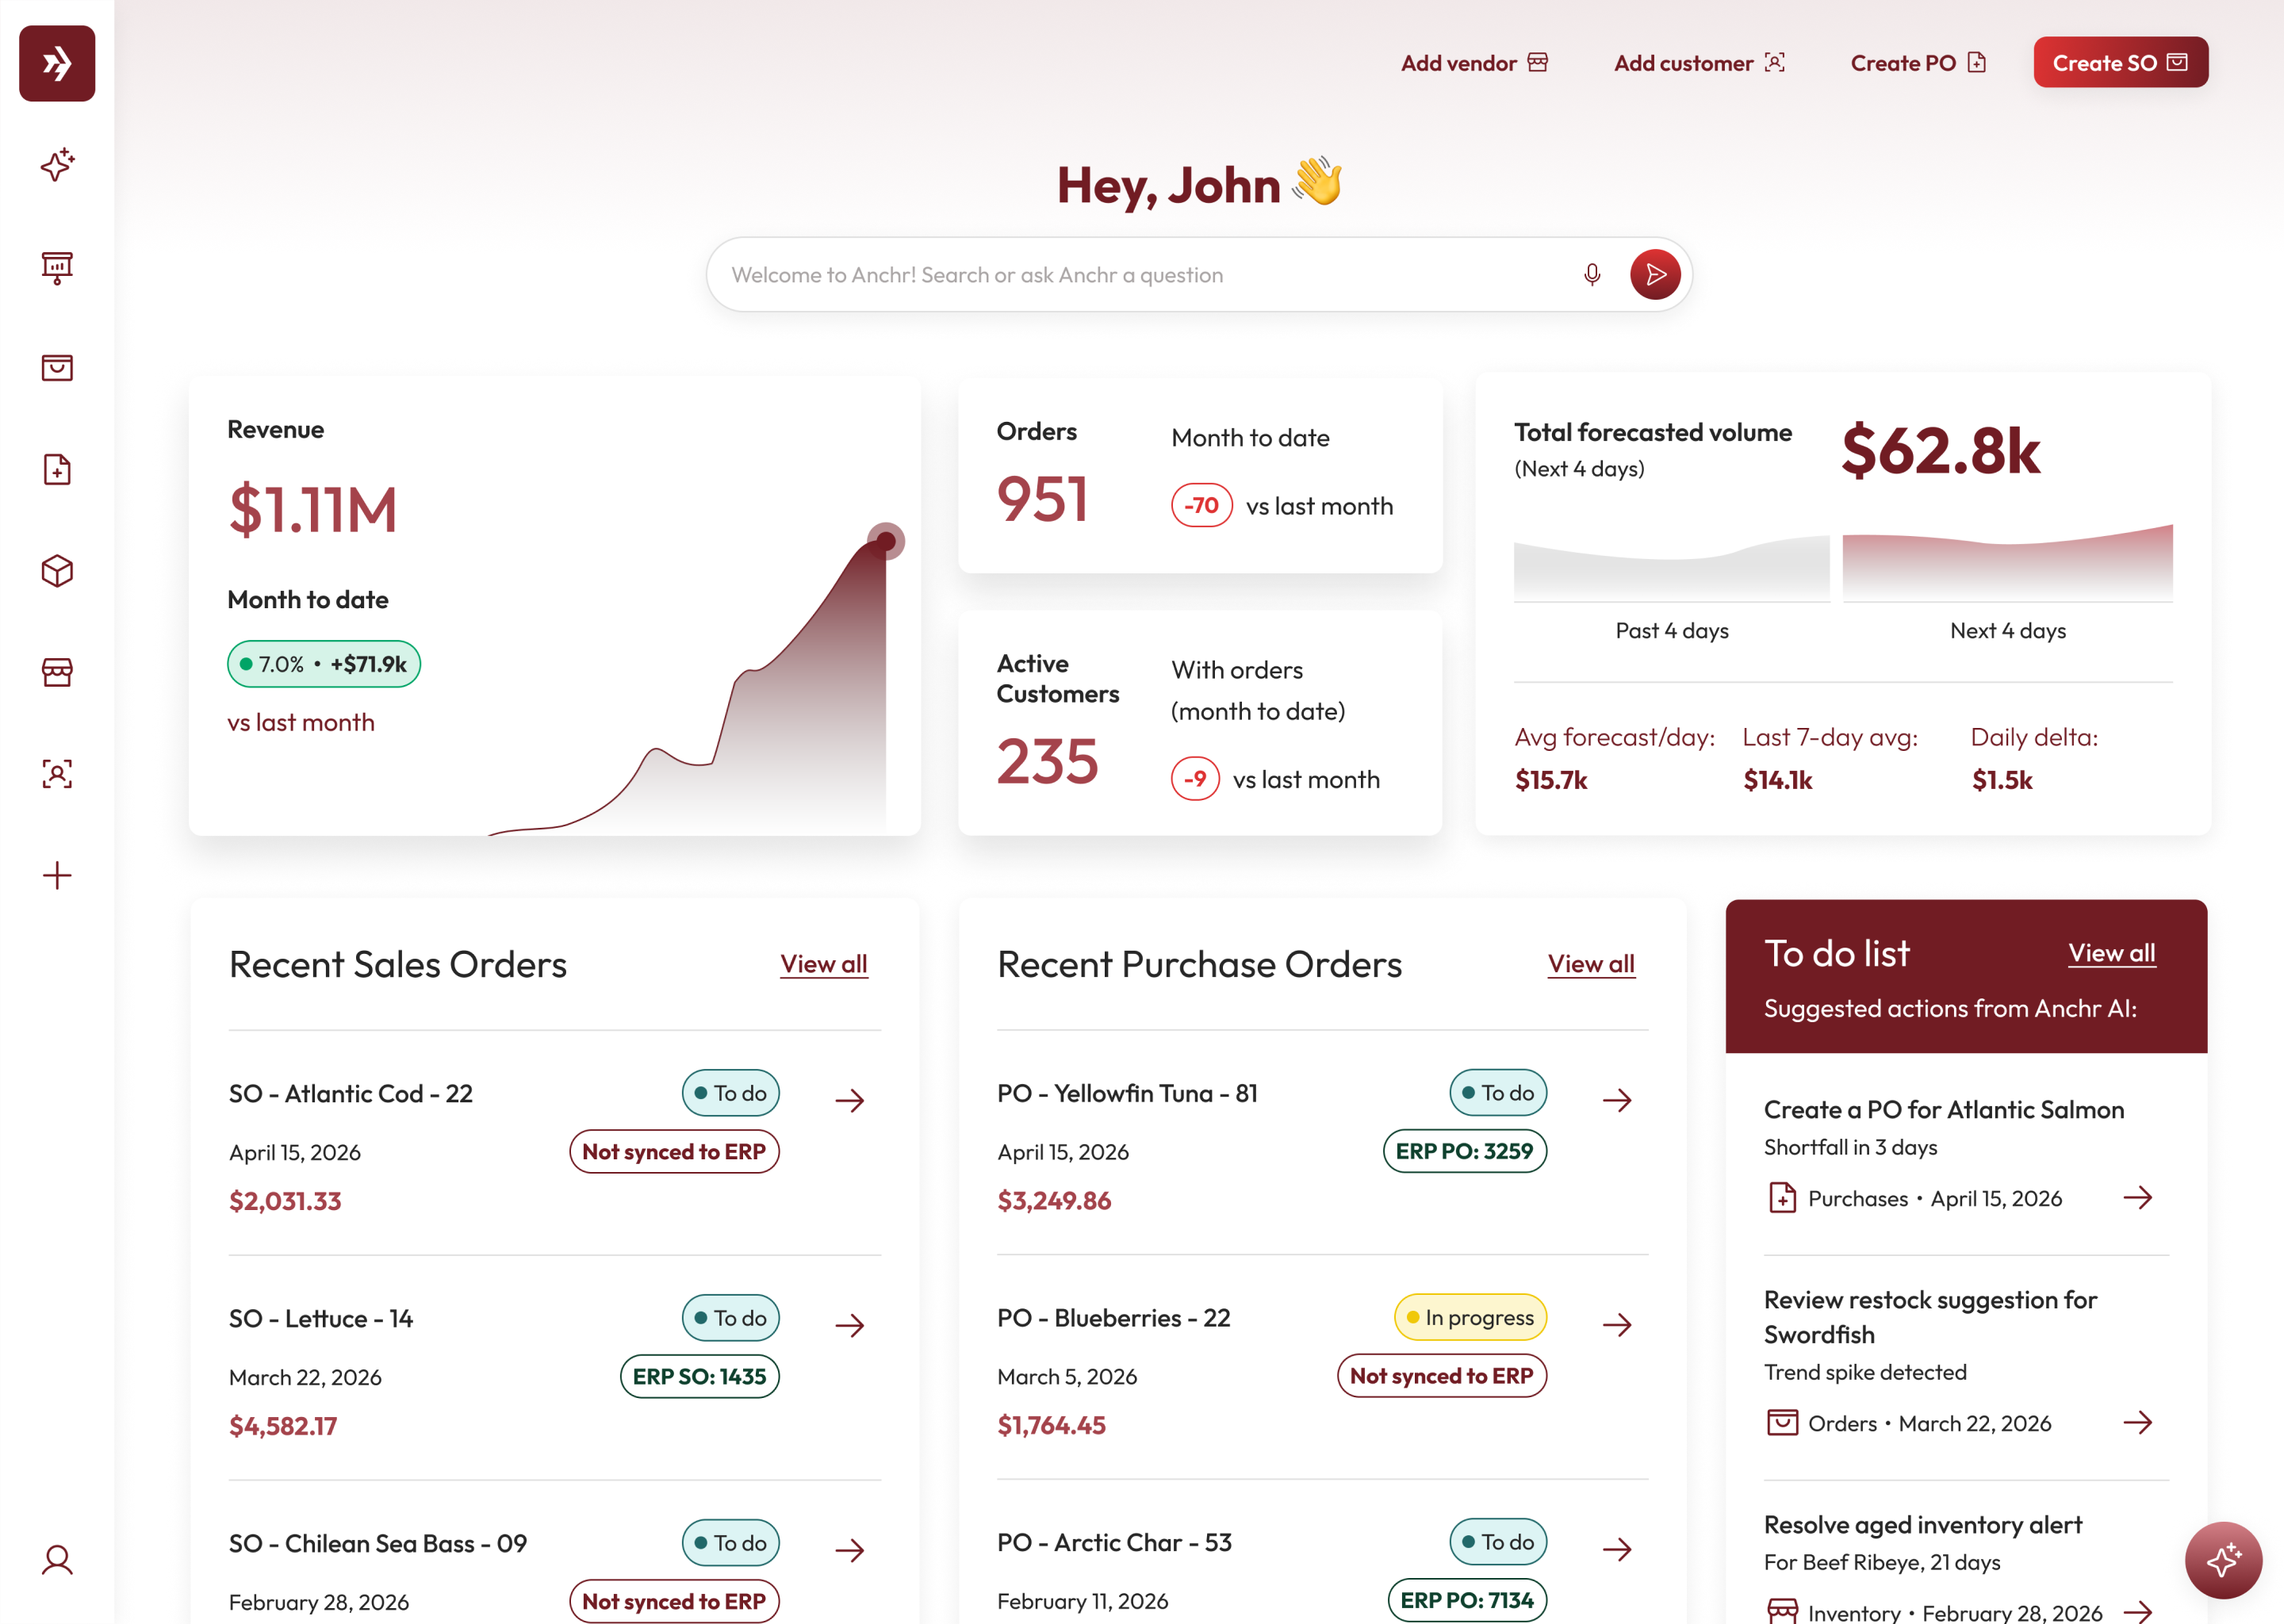Click the Anchr search input field

[1140, 275]
